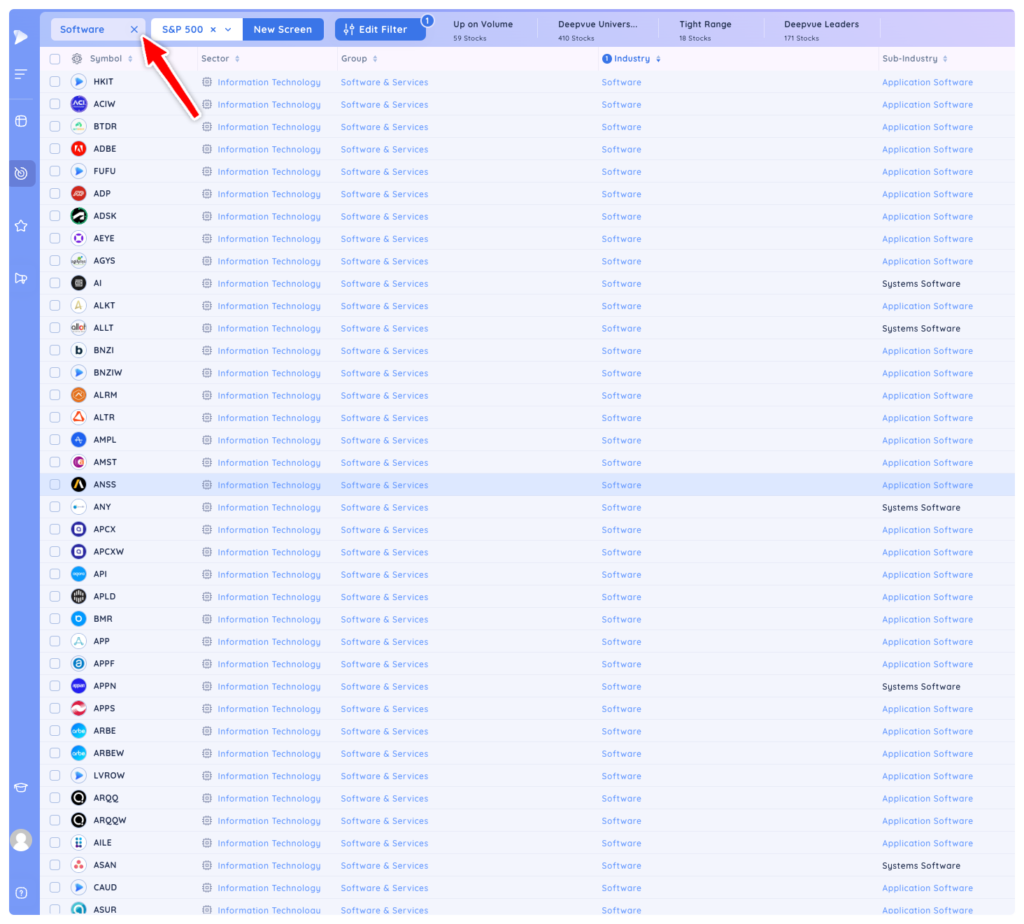This screenshot has height=924, width=1024.
Task: Check the ANSS row checkbox
Action: click(55, 485)
